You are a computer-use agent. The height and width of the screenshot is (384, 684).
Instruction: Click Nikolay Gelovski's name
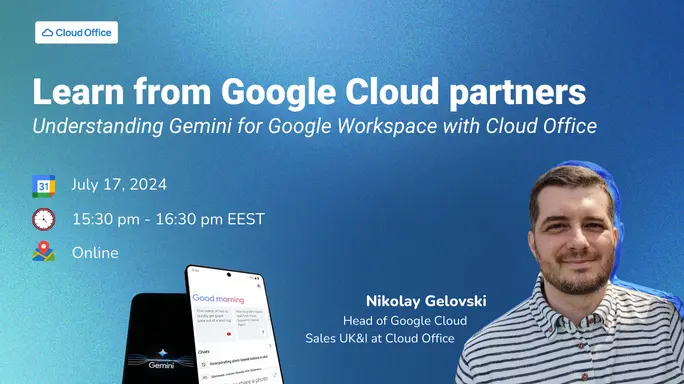point(426,301)
